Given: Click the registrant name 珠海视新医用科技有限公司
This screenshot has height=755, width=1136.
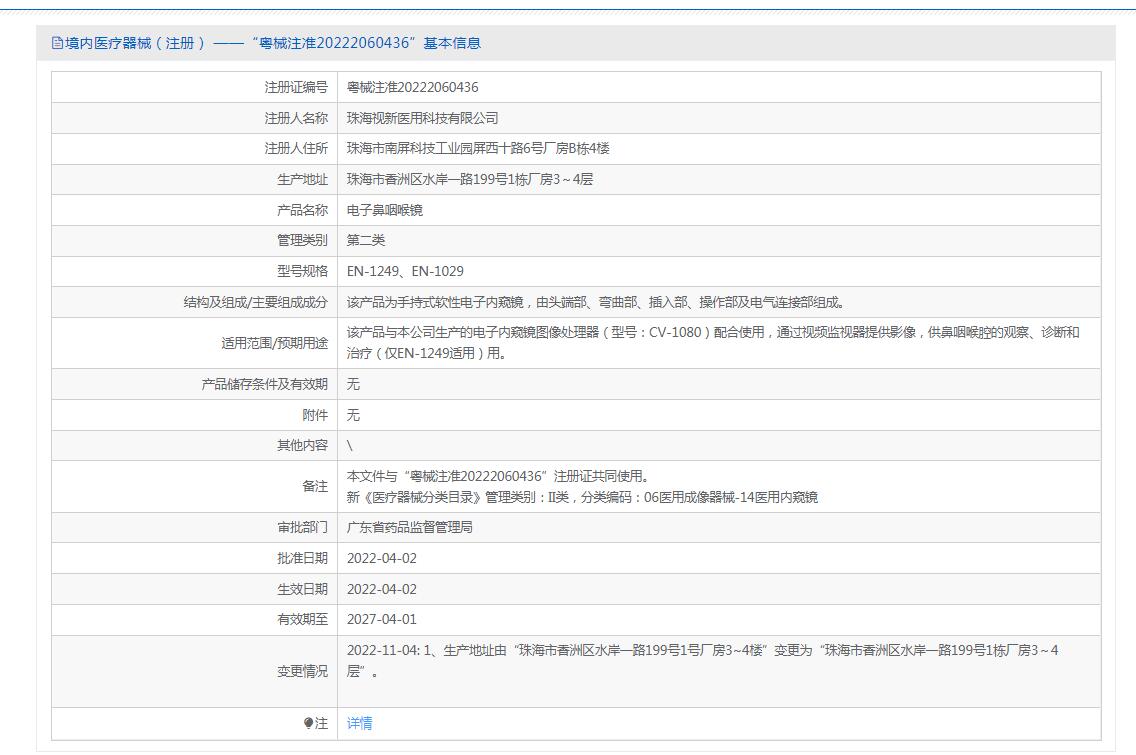Looking at the screenshot, I should point(422,118).
